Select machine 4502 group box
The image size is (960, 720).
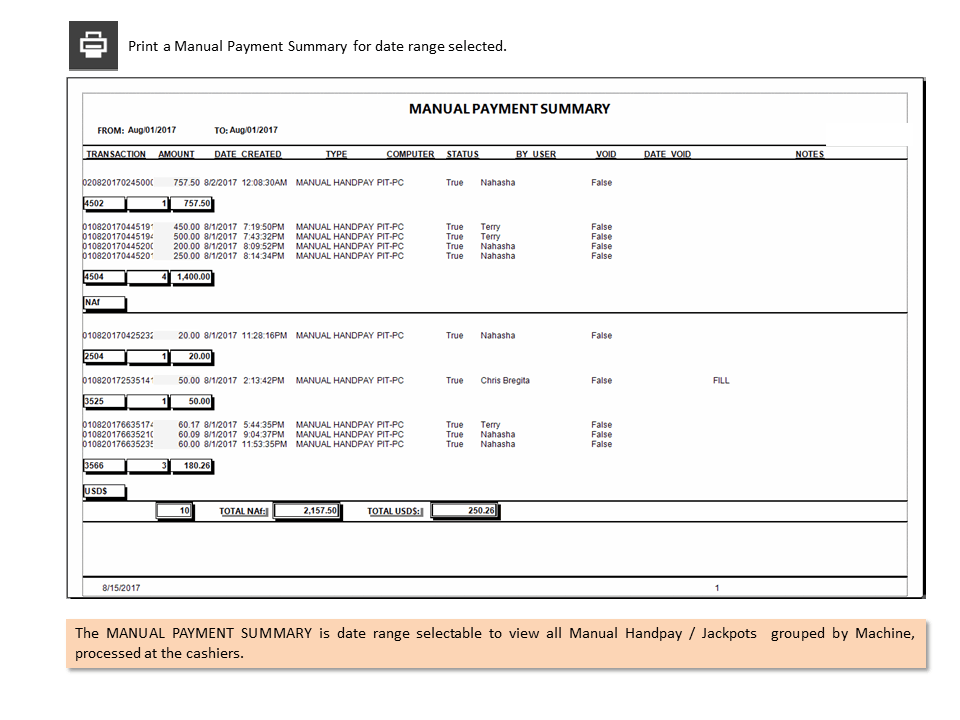coord(104,204)
